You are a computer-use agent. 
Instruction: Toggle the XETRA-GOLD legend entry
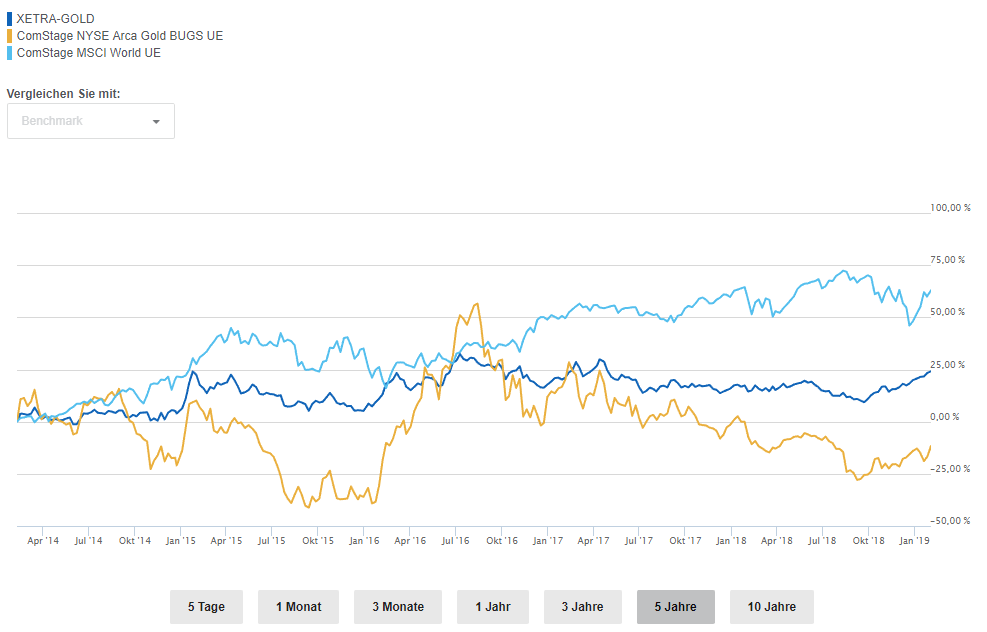coord(56,19)
